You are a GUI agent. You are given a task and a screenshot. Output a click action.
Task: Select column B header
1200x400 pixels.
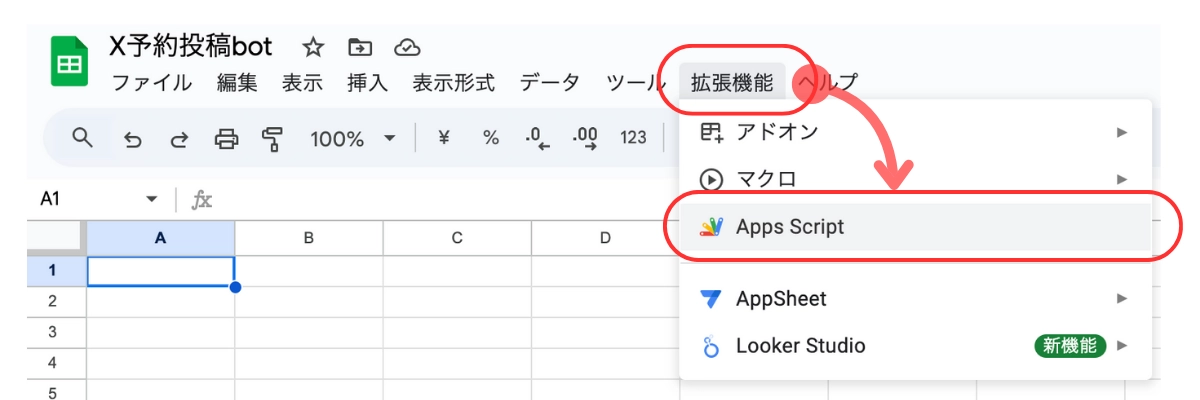click(309, 238)
